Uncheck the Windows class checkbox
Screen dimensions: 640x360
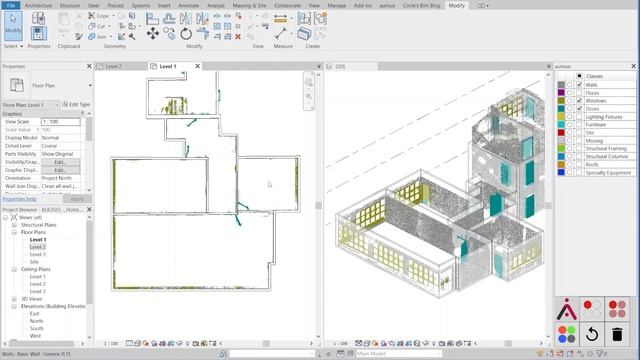click(579, 100)
